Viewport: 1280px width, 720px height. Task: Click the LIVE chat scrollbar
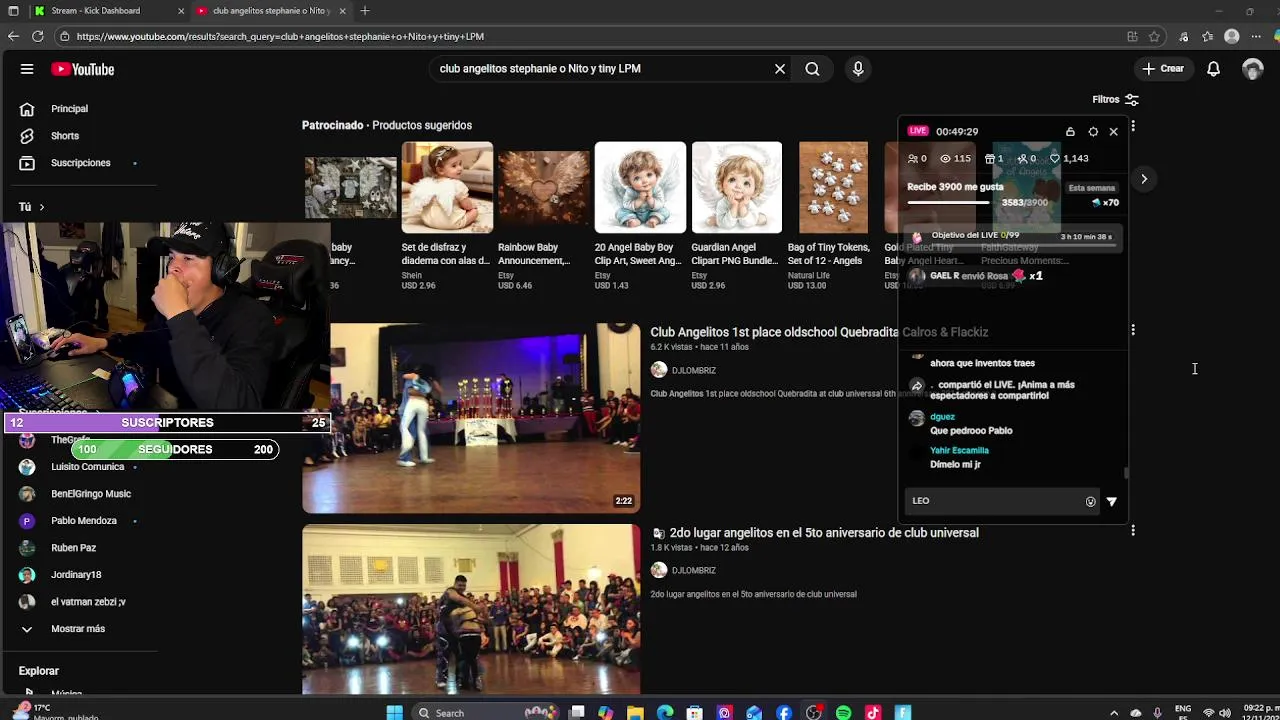tap(1126, 473)
